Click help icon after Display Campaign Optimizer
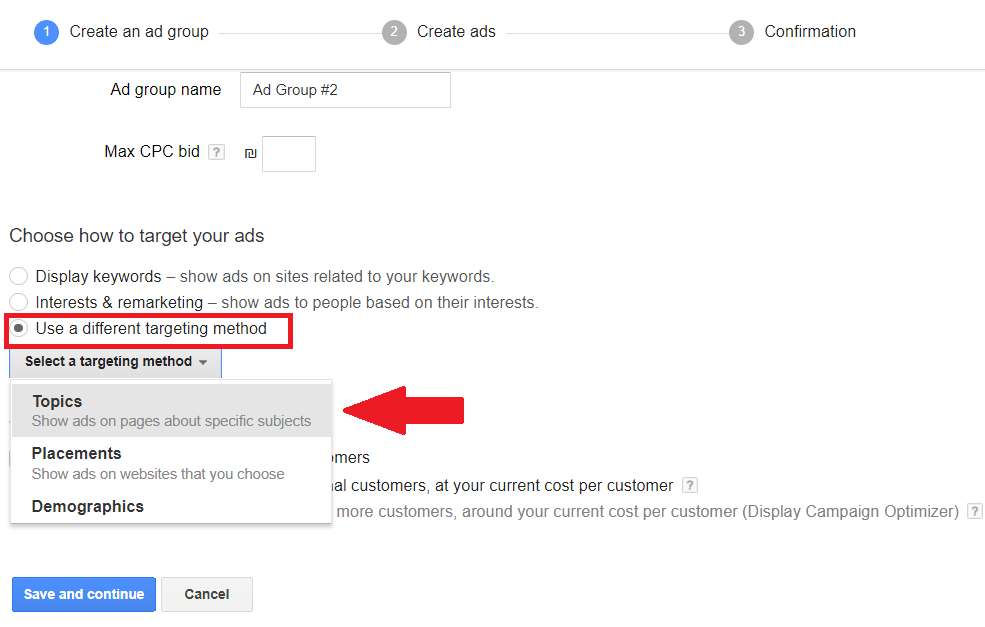The width and height of the screenshot is (985, 627). click(x=974, y=511)
